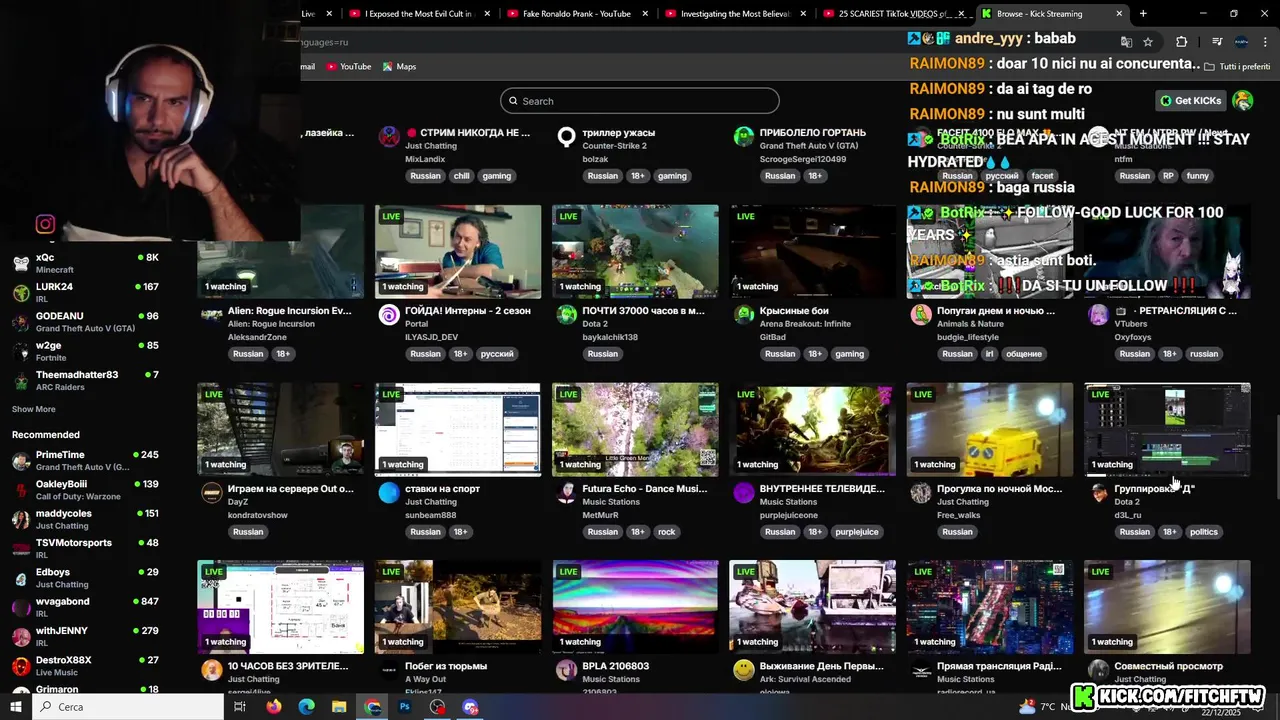Click the Get KICKs button
The width and height of the screenshot is (1280, 720).
click(1192, 100)
